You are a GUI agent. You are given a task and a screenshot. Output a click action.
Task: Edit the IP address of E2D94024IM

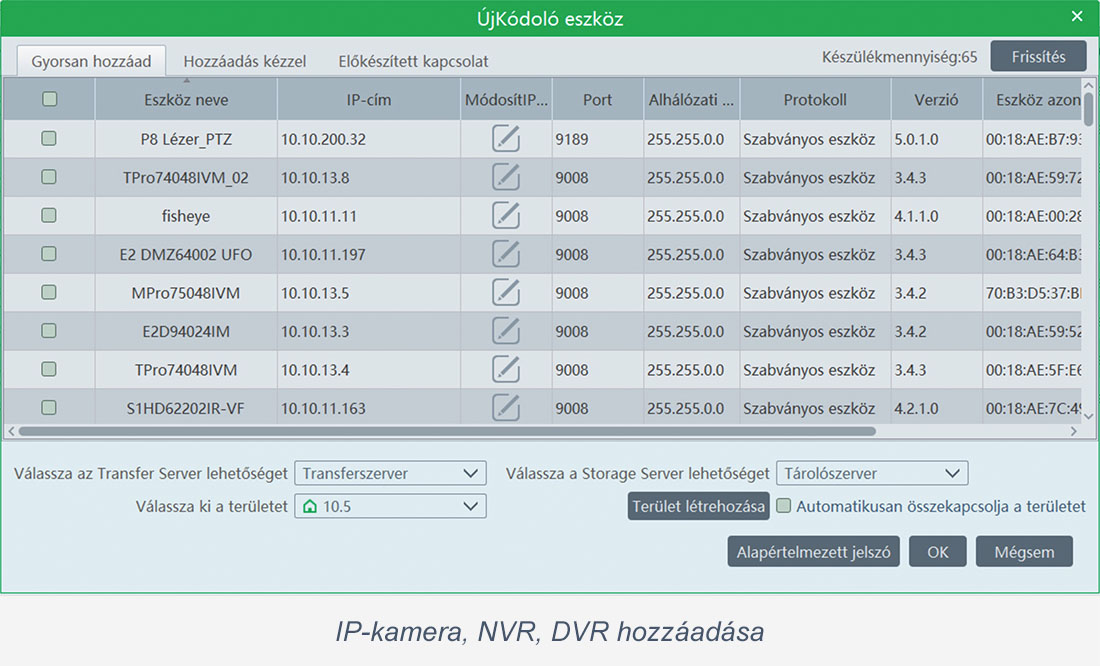506,331
